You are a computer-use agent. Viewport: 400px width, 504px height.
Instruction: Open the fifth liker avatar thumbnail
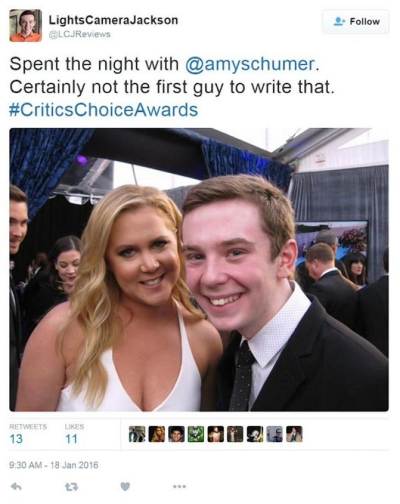pos(216,434)
